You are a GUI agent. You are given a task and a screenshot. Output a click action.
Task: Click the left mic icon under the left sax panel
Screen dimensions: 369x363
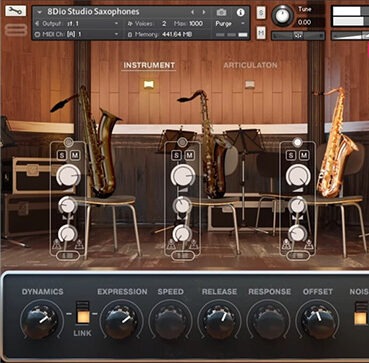pos(56,245)
